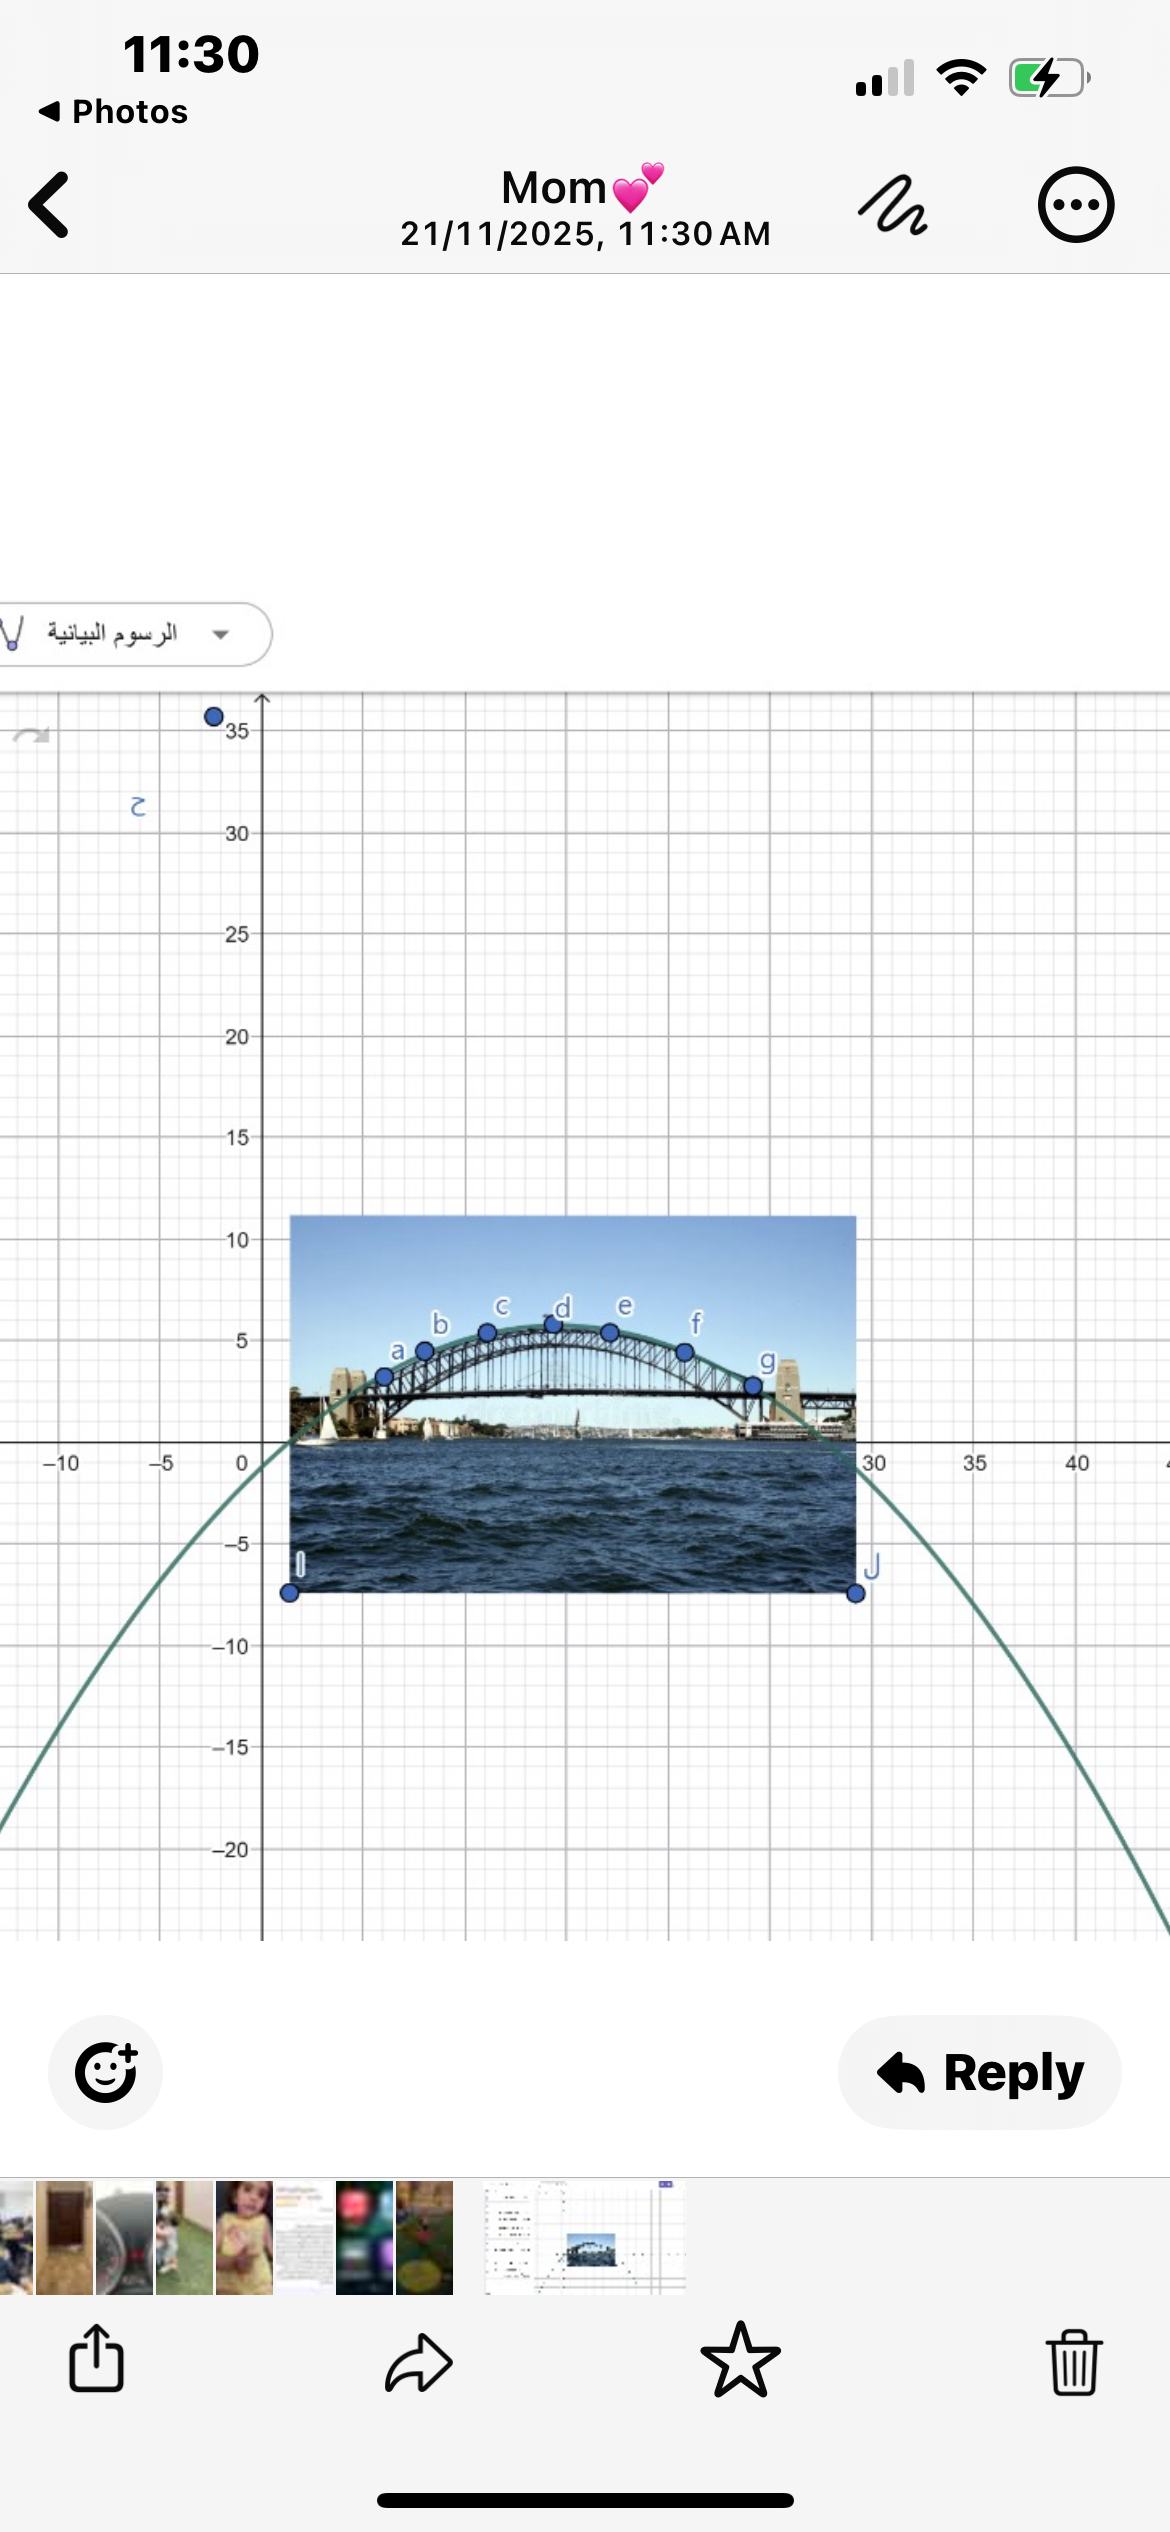This screenshot has height=2532, width=1170.
Task: Tap the back chevron arrow
Action: (50, 205)
